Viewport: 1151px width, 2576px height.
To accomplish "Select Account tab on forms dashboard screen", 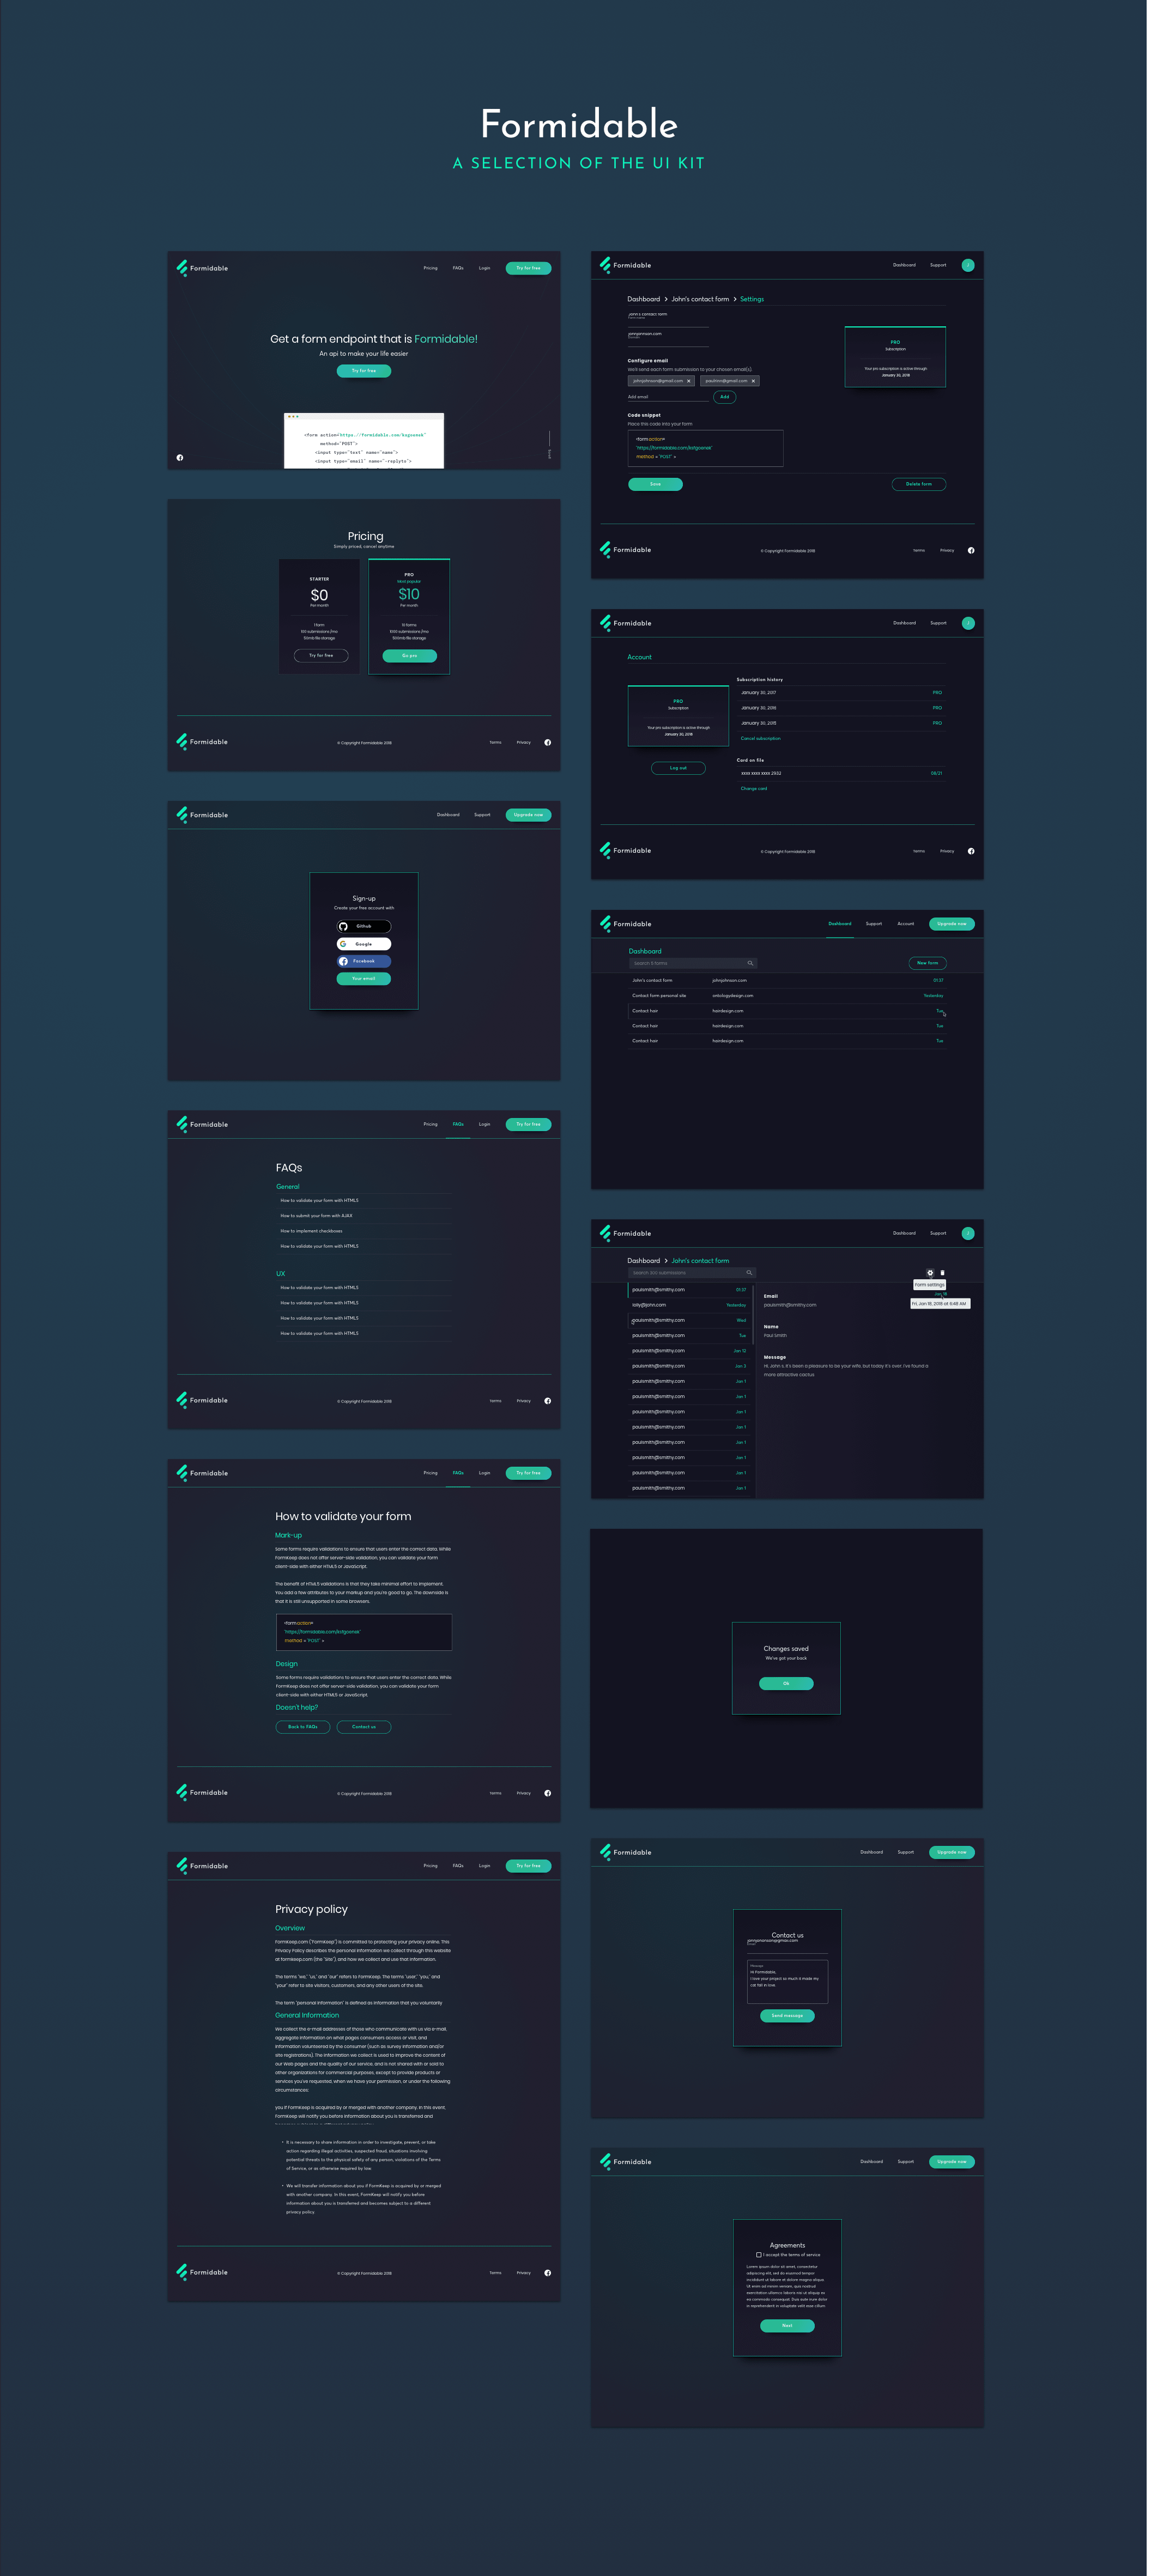I will point(905,924).
